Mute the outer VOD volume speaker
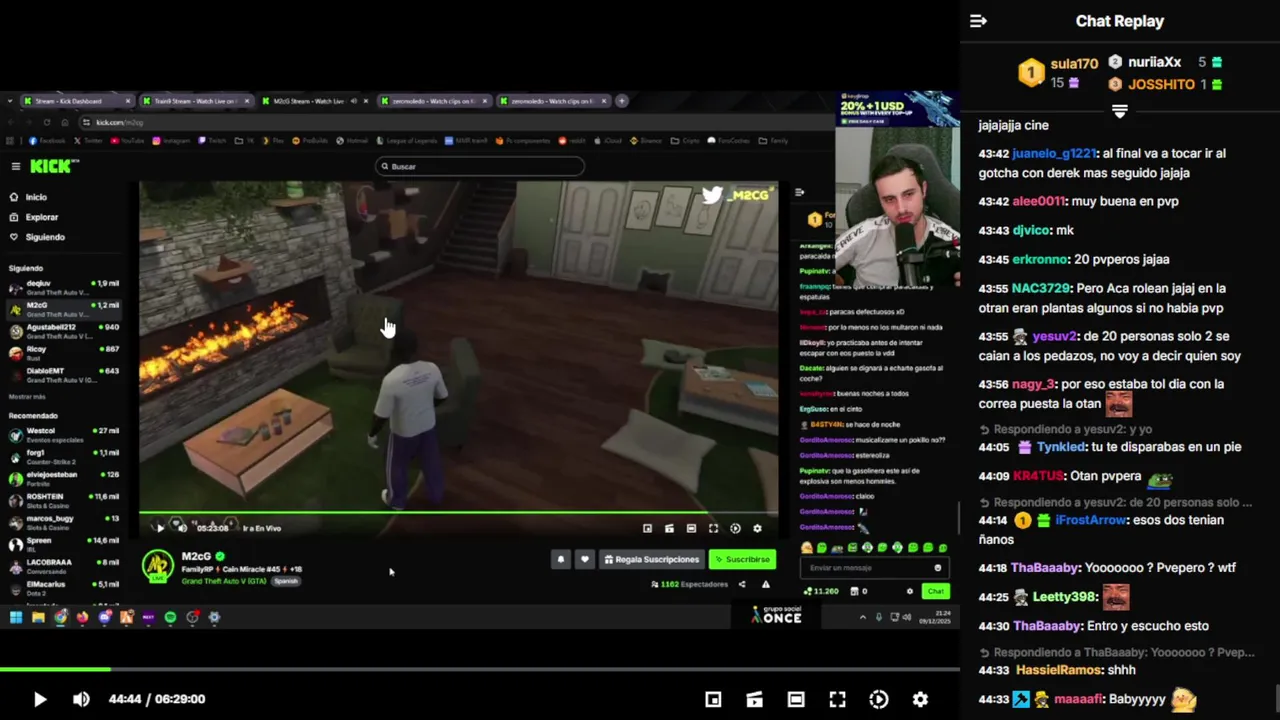Viewport: 1280px width, 720px height. tap(81, 699)
